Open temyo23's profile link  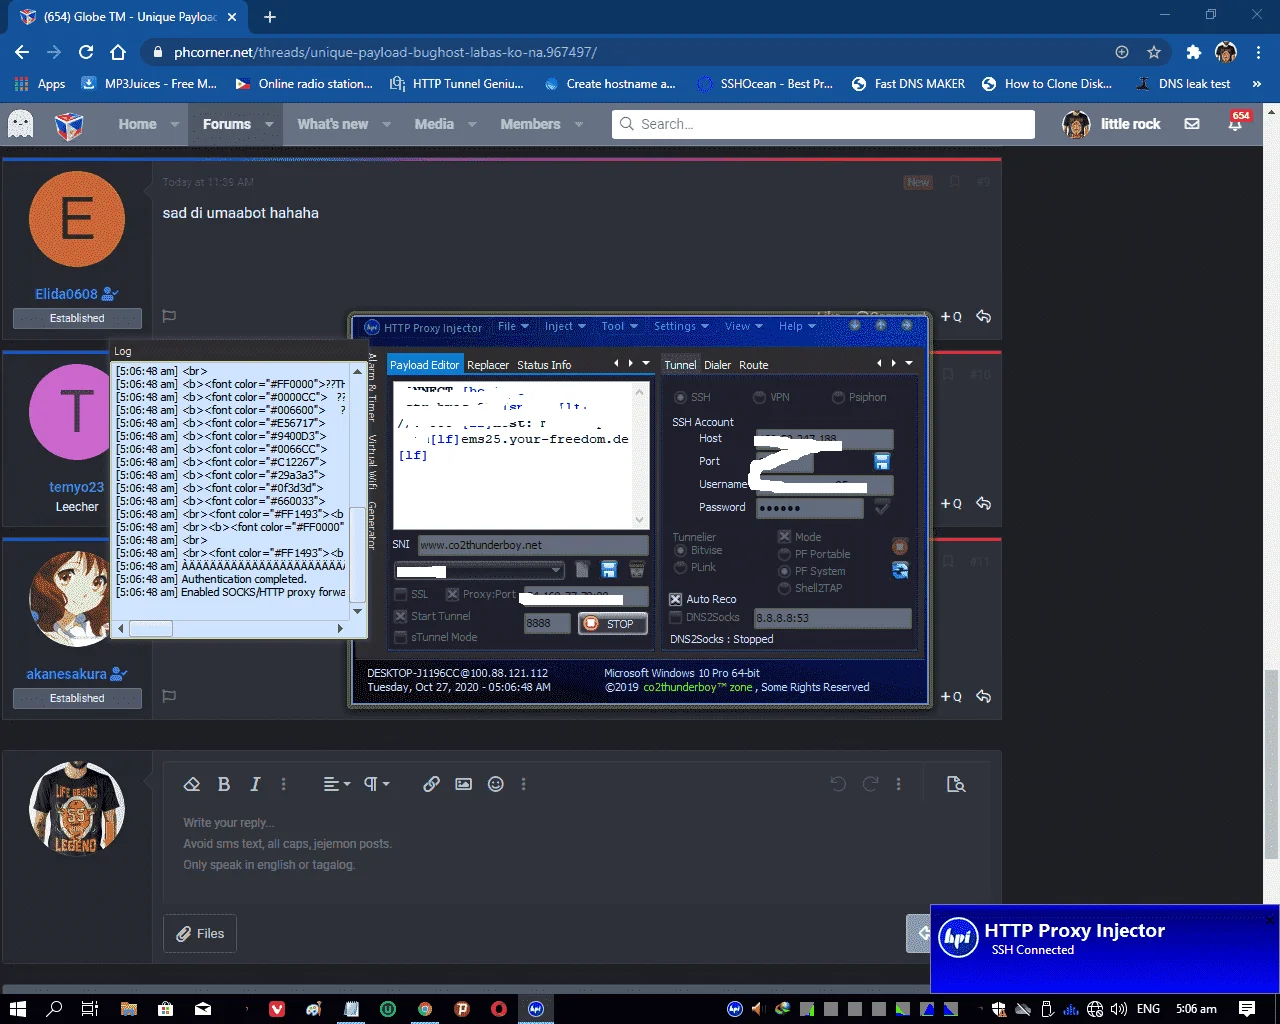pos(77,487)
